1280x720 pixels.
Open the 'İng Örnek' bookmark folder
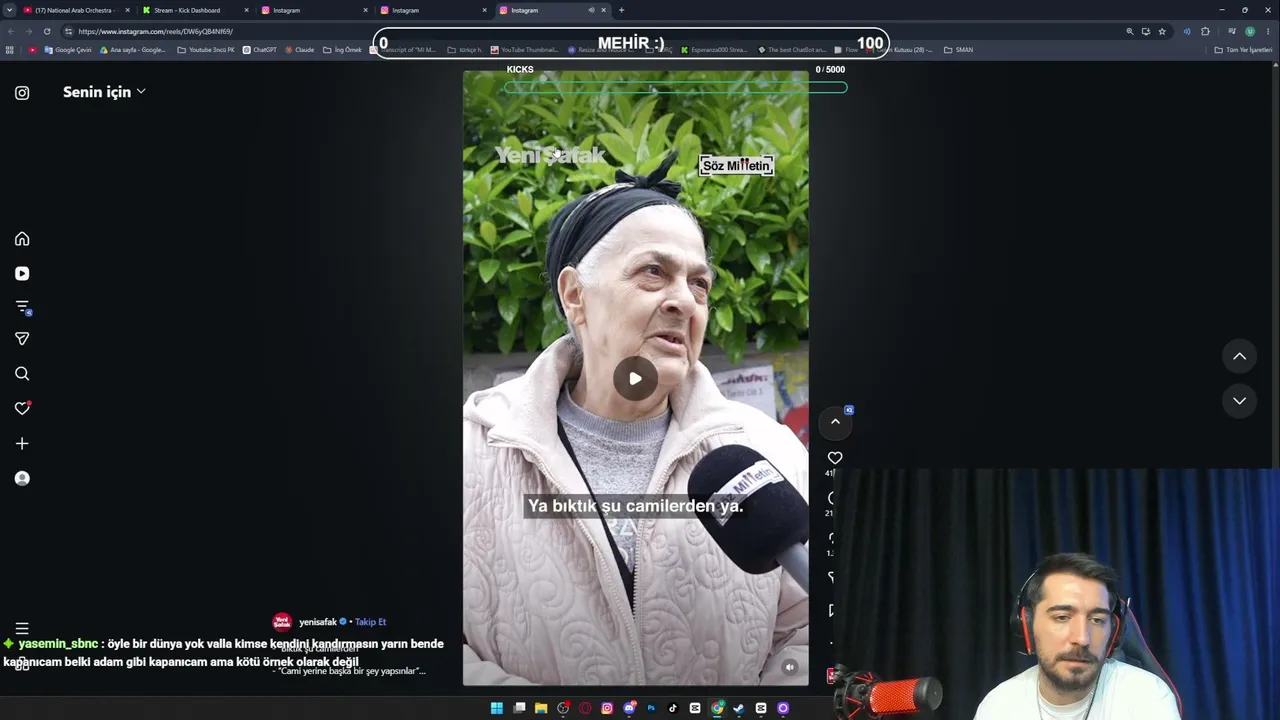[x=342, y=49]
